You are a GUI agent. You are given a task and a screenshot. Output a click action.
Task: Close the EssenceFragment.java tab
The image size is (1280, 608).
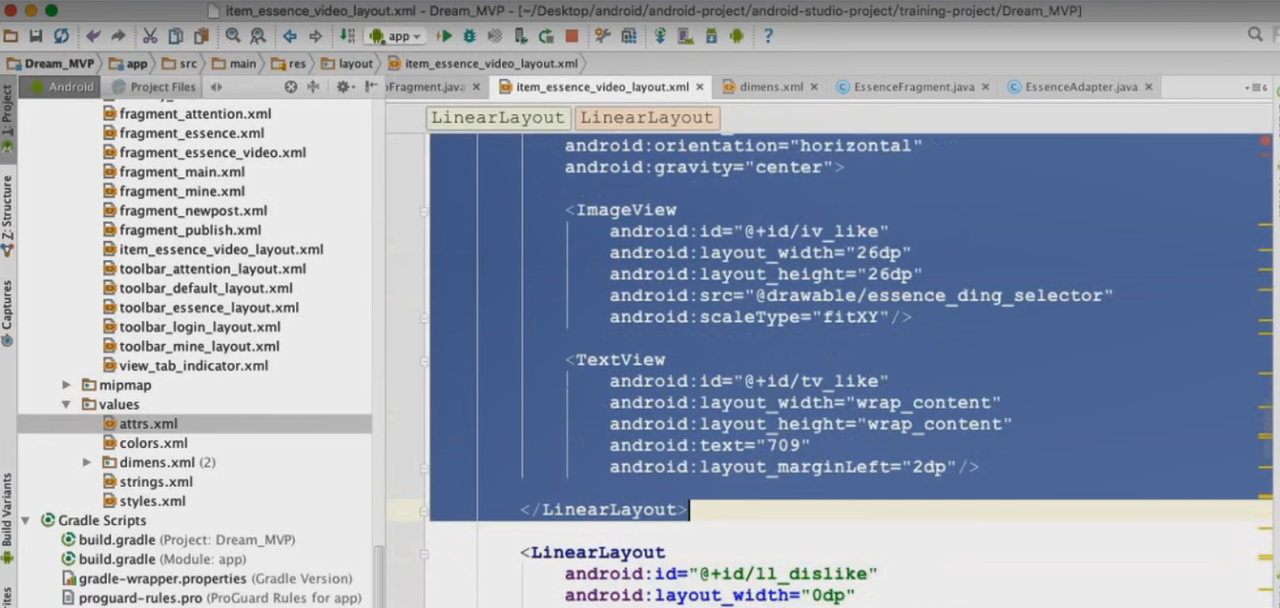point(986,87)
